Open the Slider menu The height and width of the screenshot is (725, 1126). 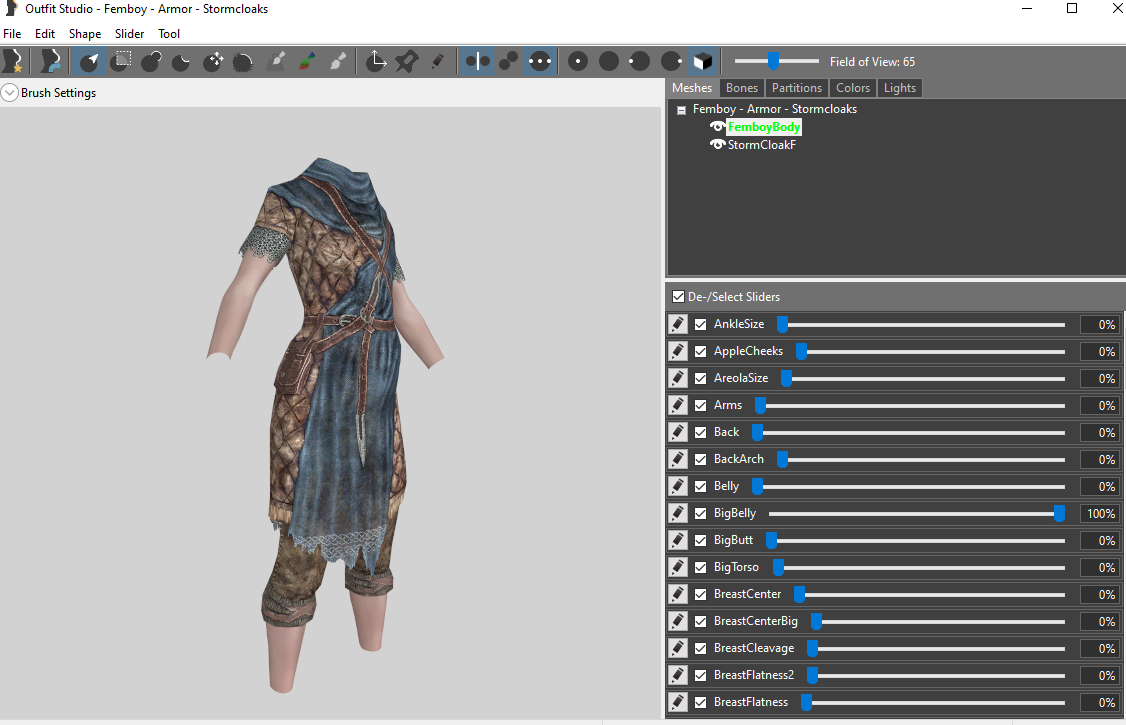129,34
